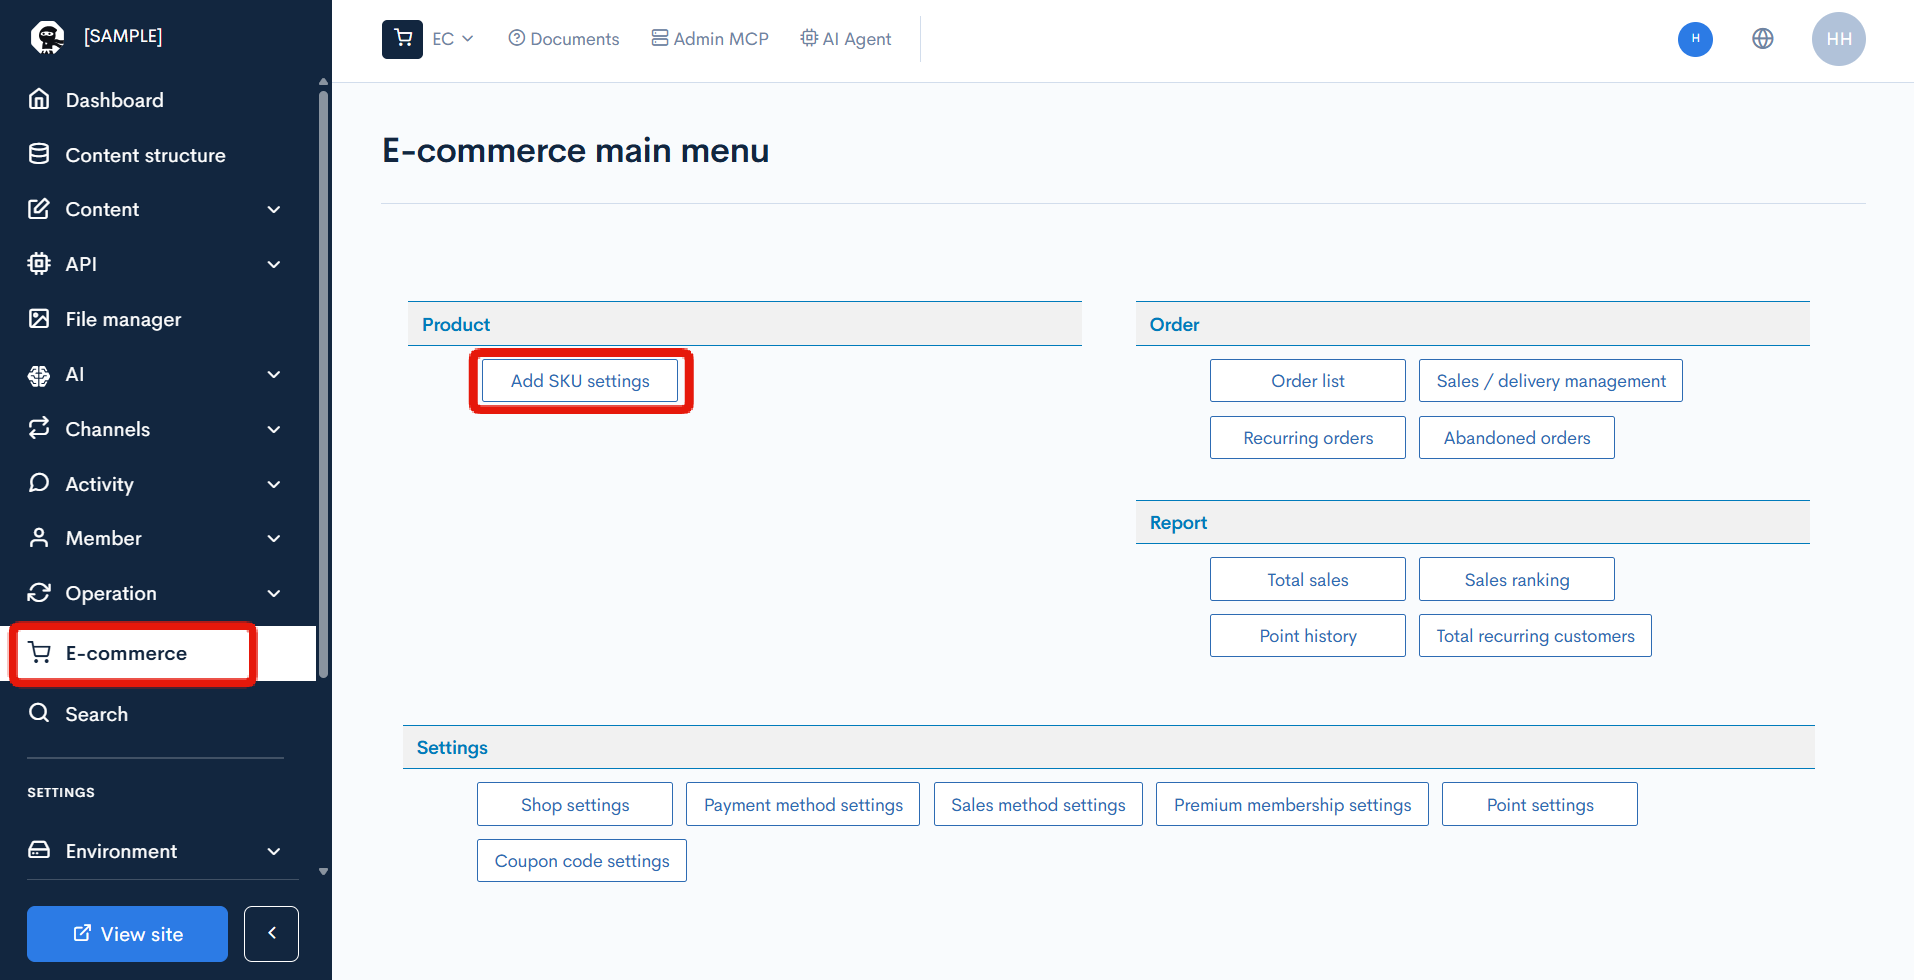Open Total recurring customers report
The image size is (1914, 980).
click(x=1535, y=636)
